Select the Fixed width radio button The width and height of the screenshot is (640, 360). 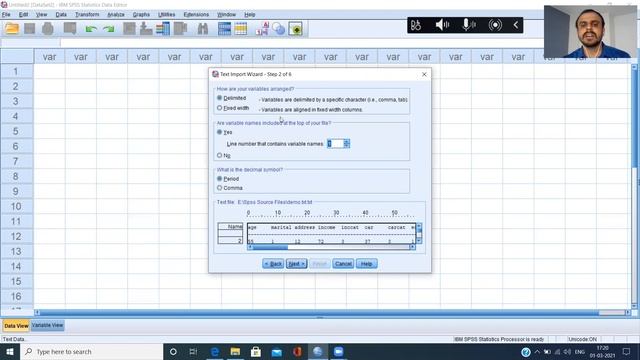(x=220, y=108)
